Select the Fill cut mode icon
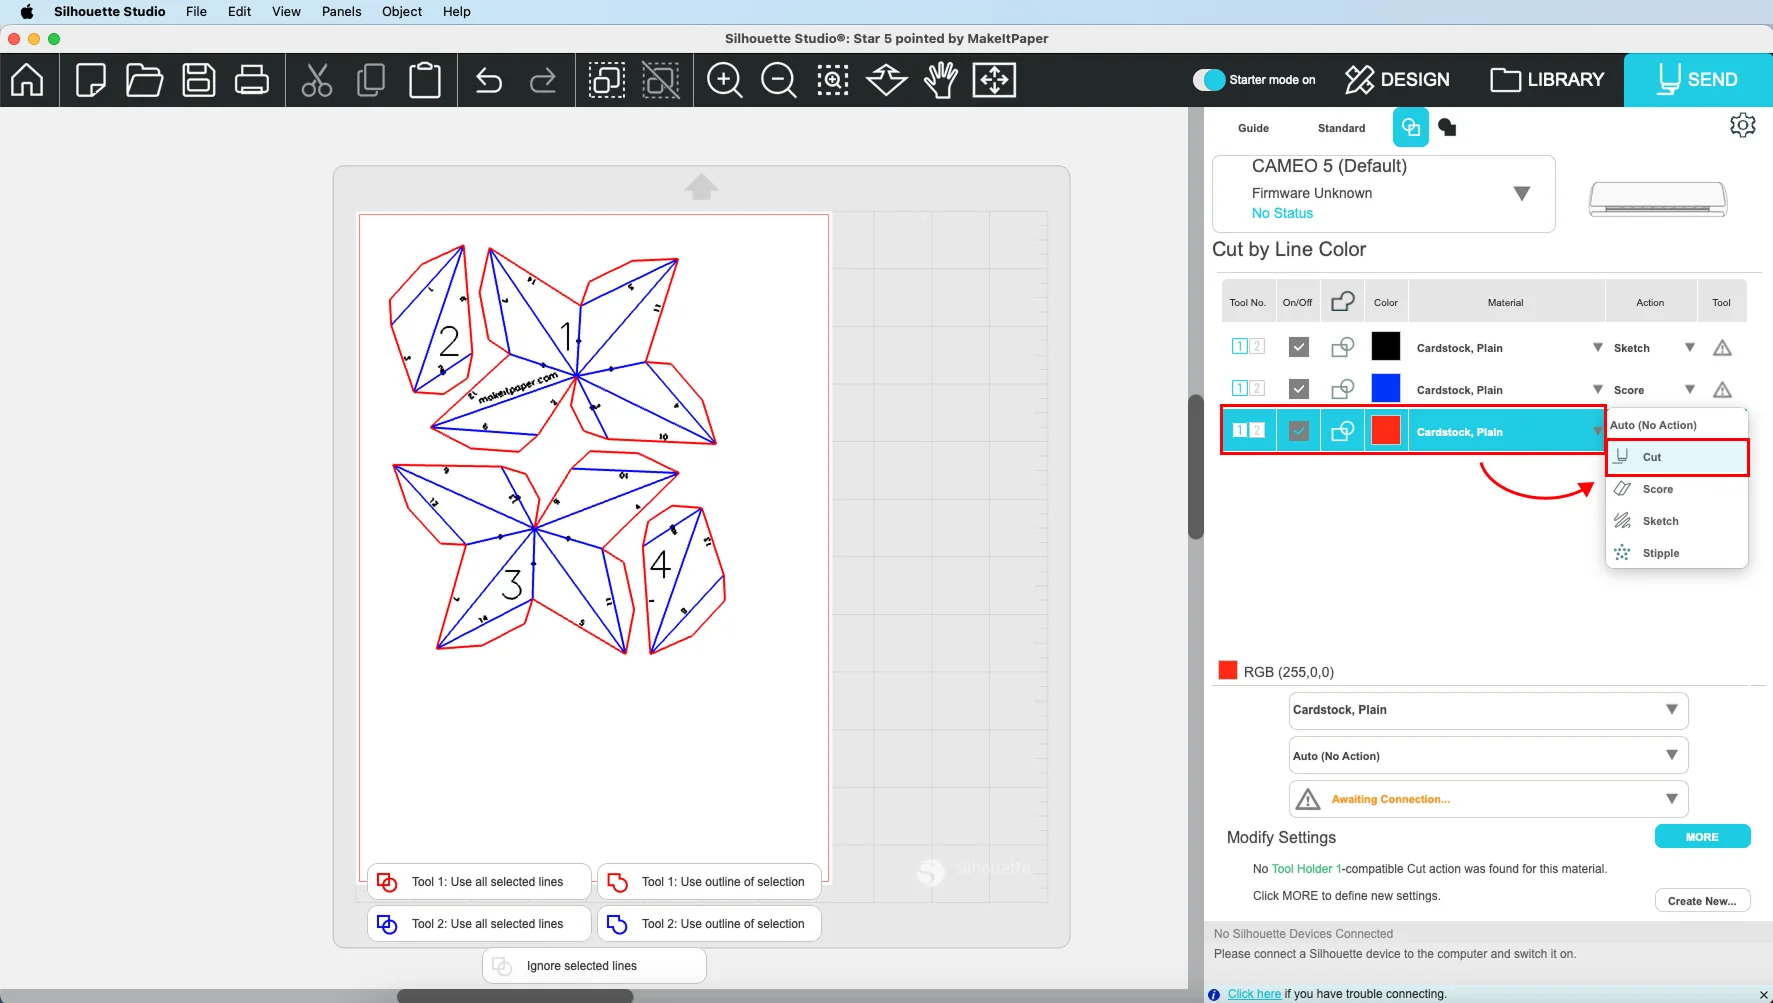The width and height of the screenshot is (1773, 1003). (x=1447, y=127)
